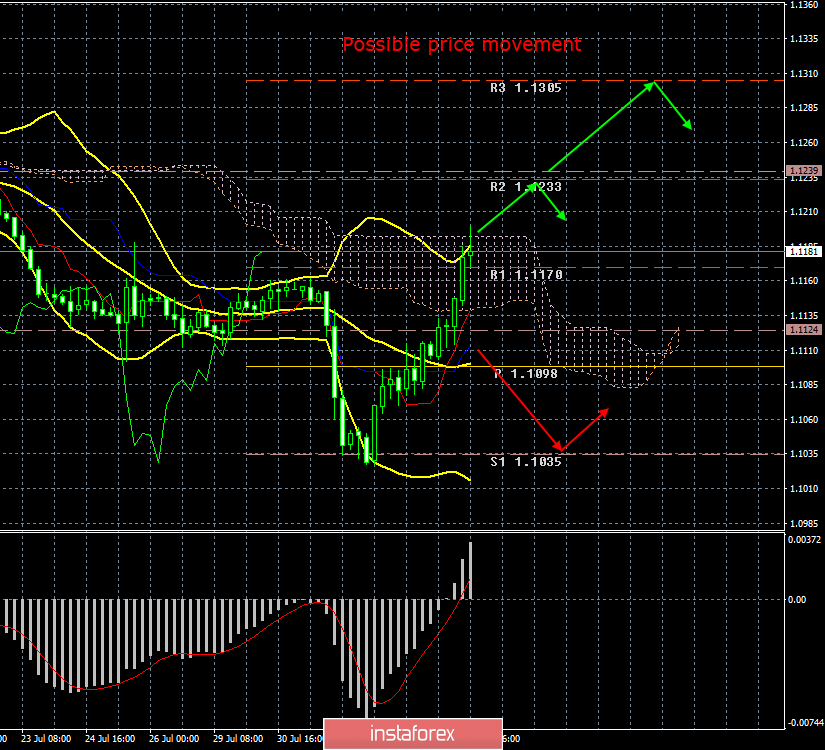Click the 'Possible price movement' title text
Image resolution: width=825 pixels, height=750 pixels.
pyautogui.click(x=461, y=45)
